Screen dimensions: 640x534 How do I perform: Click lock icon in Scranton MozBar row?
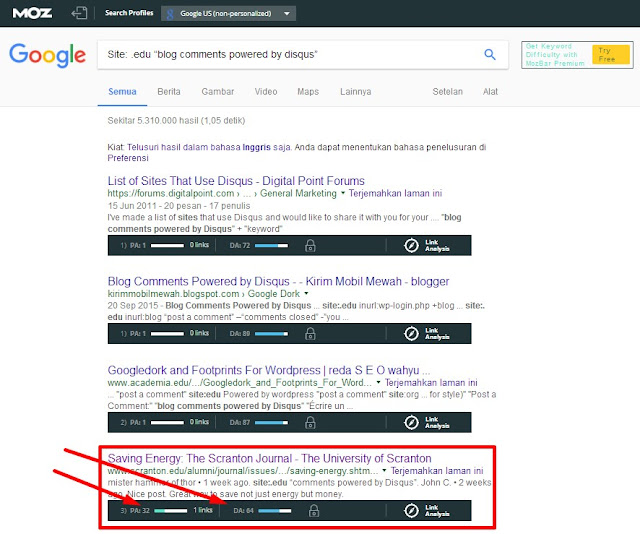point(313,510)
